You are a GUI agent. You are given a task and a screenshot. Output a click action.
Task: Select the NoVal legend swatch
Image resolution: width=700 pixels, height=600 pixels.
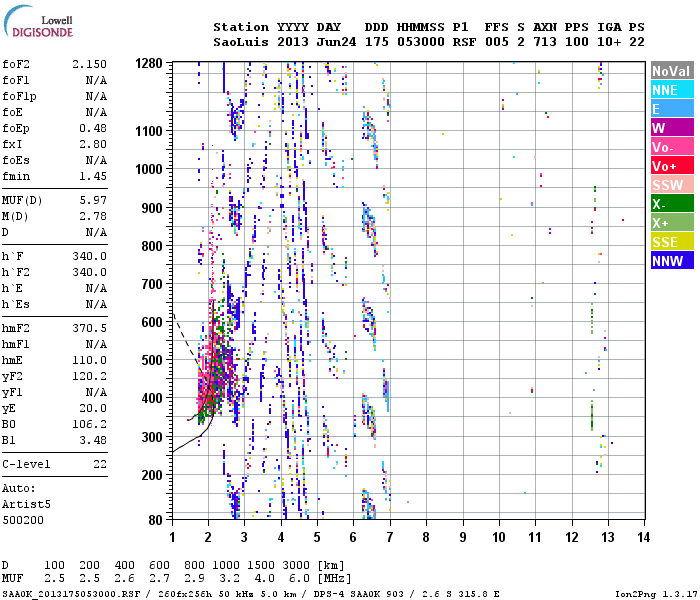[x=672, y=71]
